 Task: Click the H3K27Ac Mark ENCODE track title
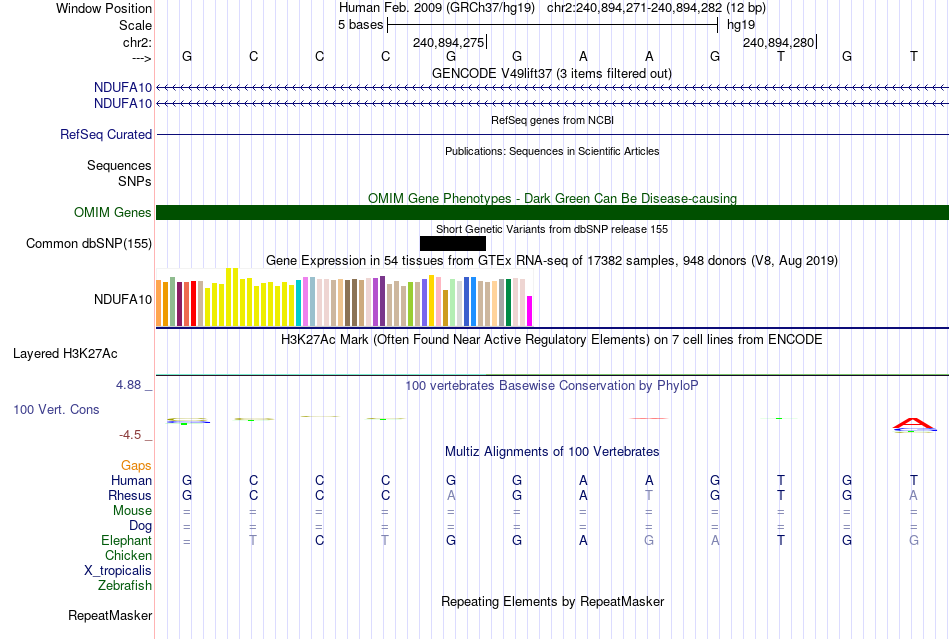point(551,339)
